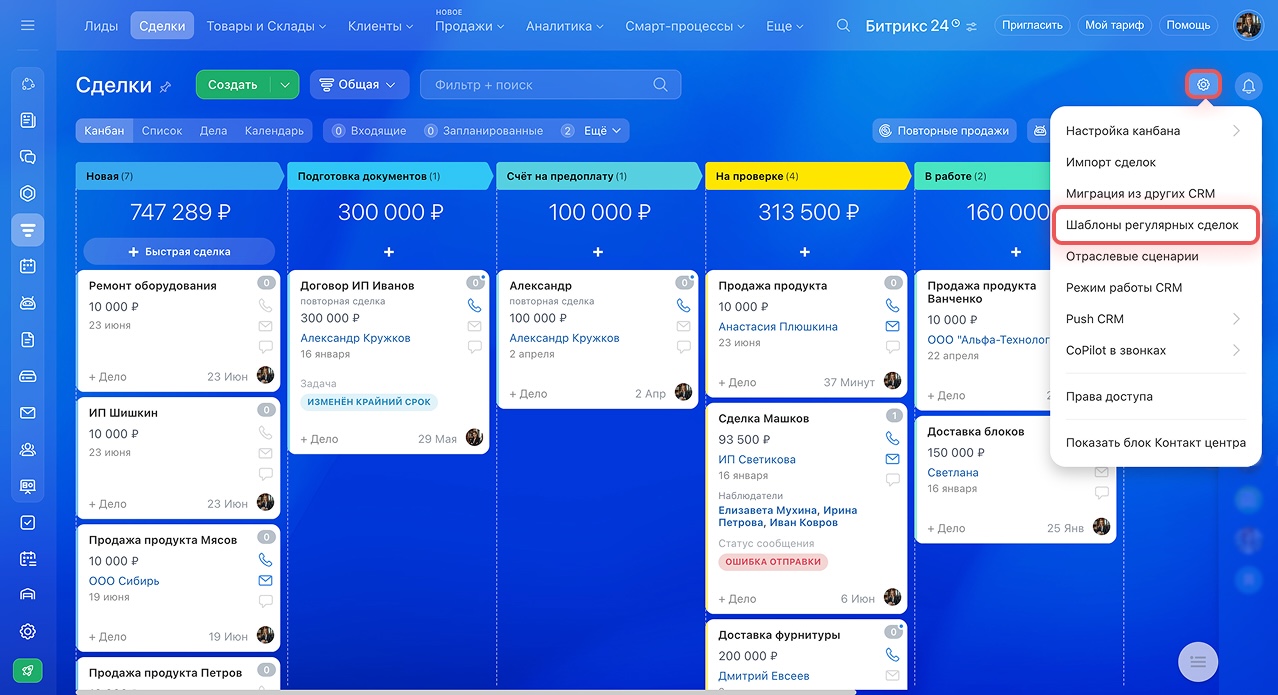Open the settings gear in left sidebar
Screen dimensions: 1278x695
28,631
